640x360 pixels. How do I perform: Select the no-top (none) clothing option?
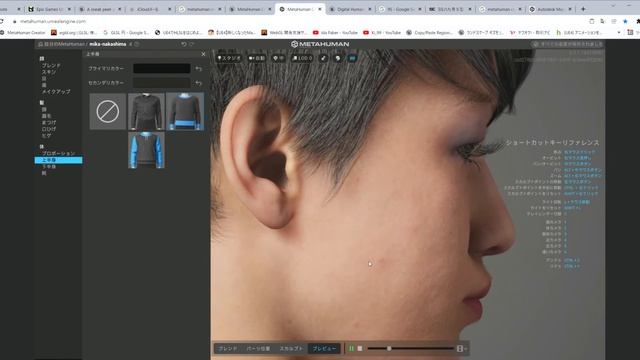108,111
